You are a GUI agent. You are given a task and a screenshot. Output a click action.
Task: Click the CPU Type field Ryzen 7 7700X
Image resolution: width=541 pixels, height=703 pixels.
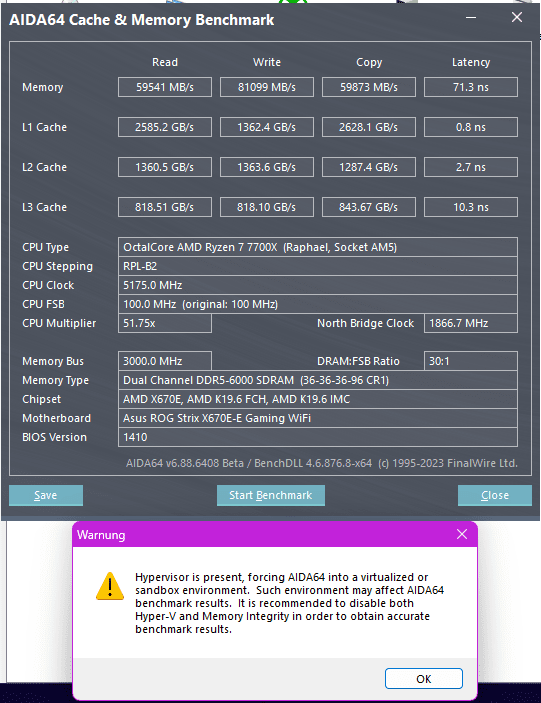coord(318,247)
